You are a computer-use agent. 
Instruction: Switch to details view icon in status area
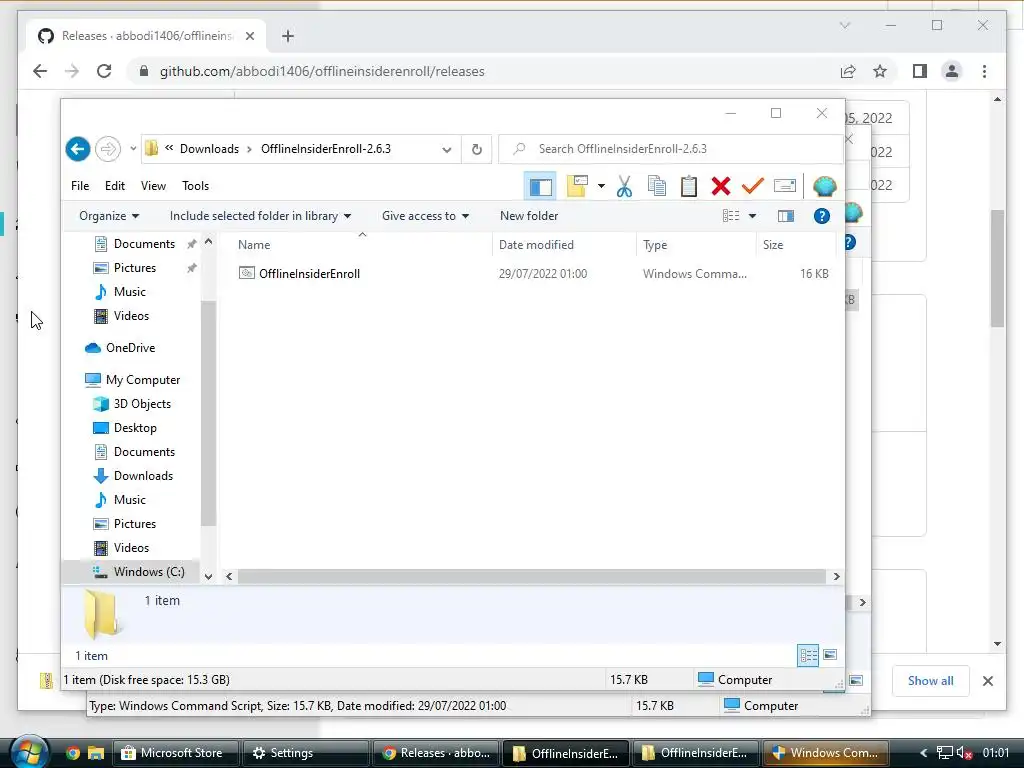pos(808,655)
